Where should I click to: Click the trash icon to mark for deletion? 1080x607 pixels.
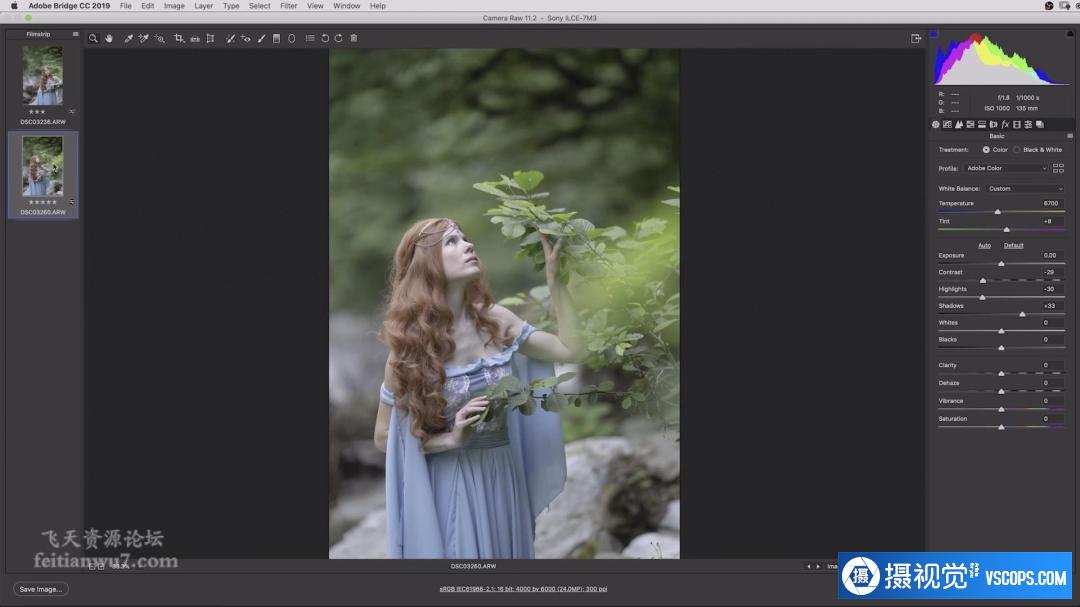tap(354, 39)
